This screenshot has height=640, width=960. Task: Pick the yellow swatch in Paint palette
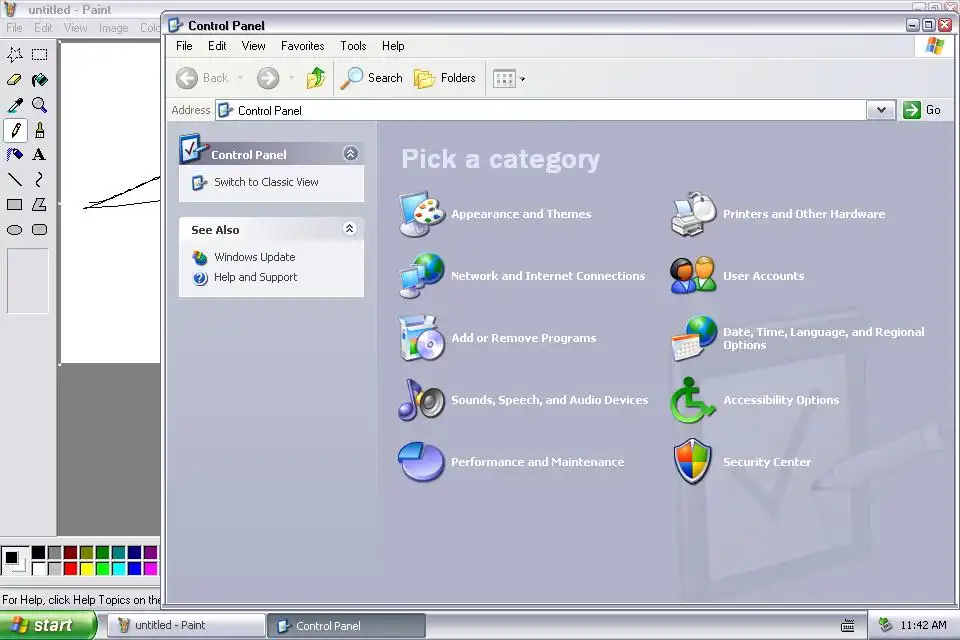86,568
